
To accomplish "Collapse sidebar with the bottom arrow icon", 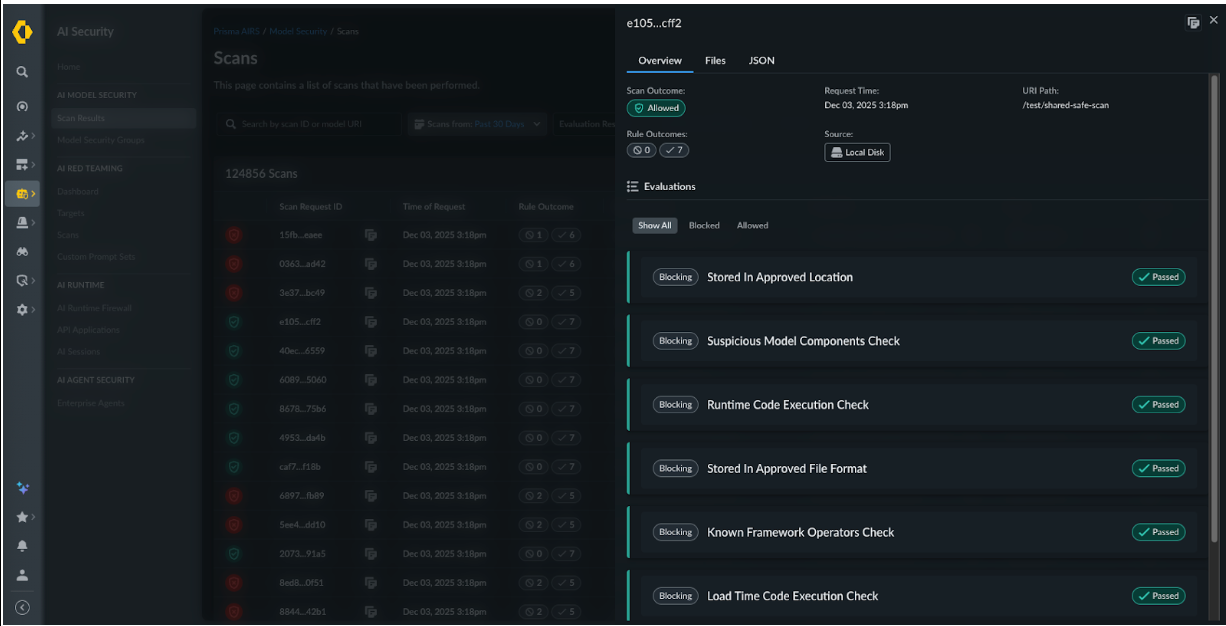I will 22,607.
